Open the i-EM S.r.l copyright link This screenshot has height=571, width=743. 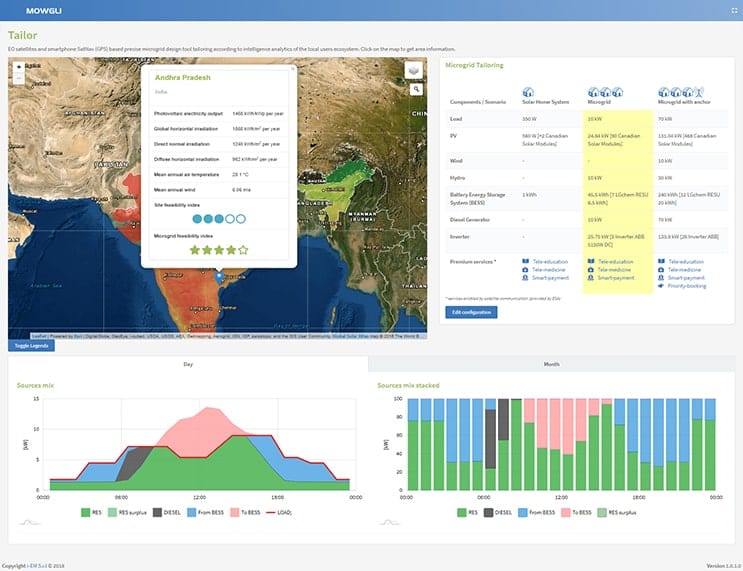tap(36, 566)
